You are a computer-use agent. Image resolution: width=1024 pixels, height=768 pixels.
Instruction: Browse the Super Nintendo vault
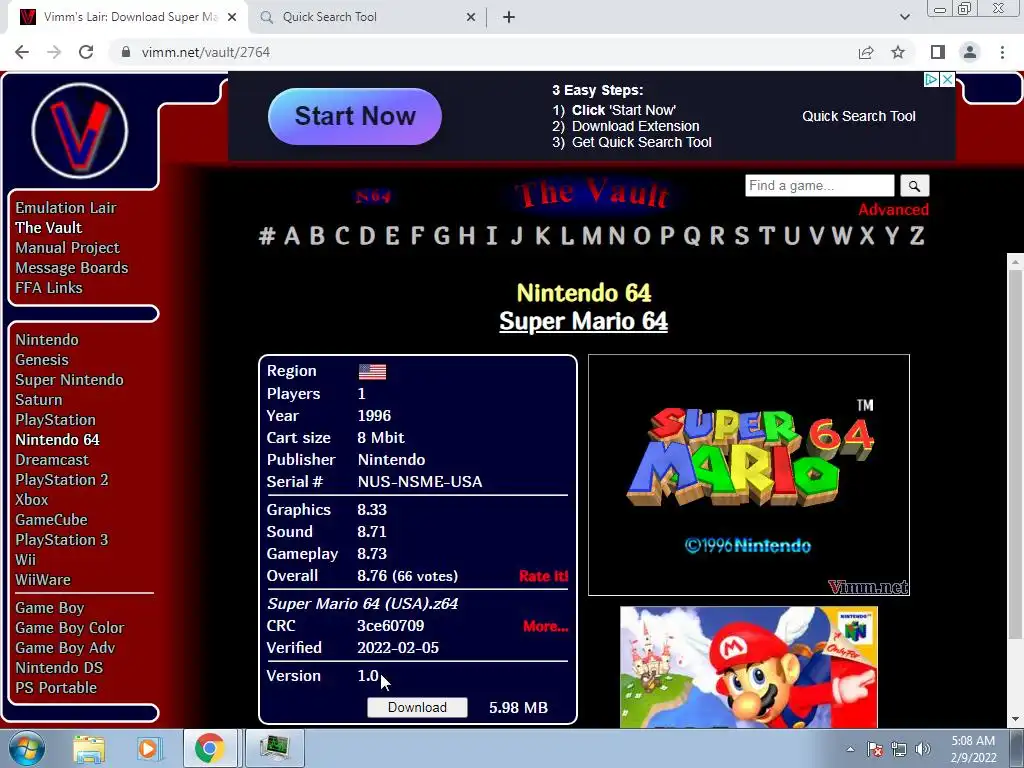pyautogui.click(x=69, y=380)
